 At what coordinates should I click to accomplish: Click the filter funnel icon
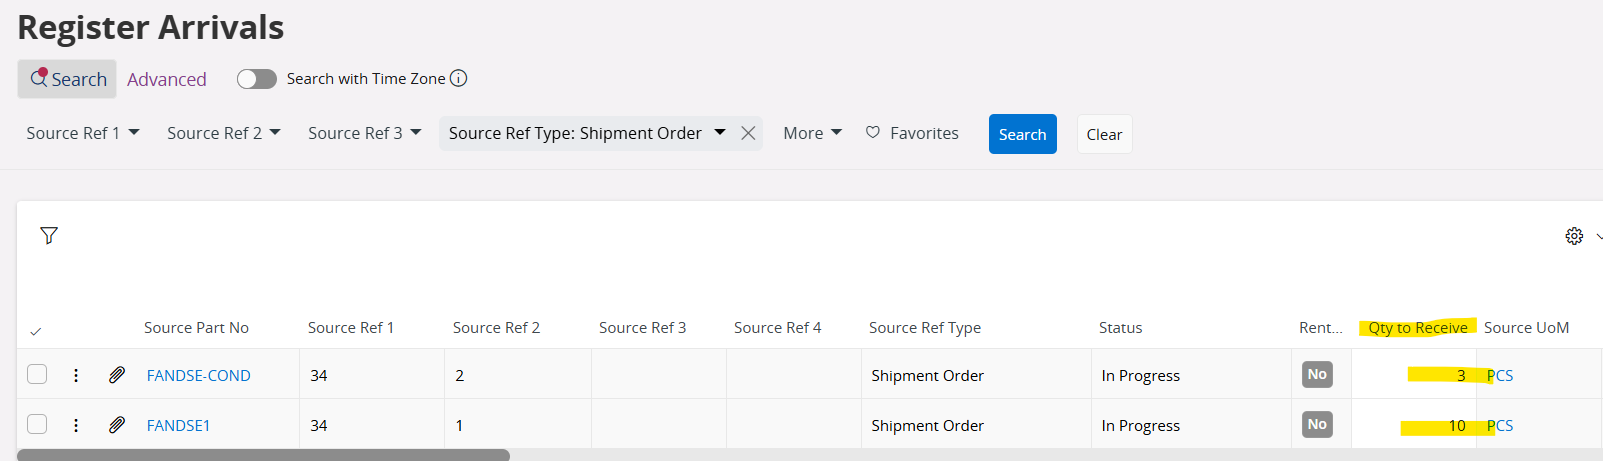point(49,235)
